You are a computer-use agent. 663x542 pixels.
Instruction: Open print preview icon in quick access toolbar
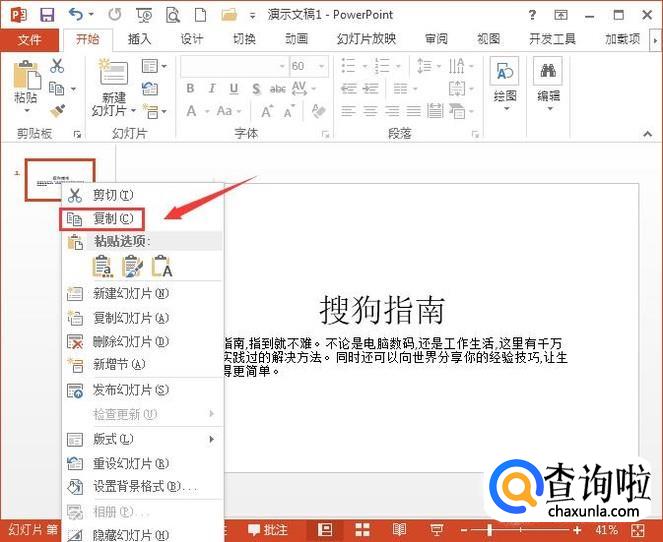(173, 16)
